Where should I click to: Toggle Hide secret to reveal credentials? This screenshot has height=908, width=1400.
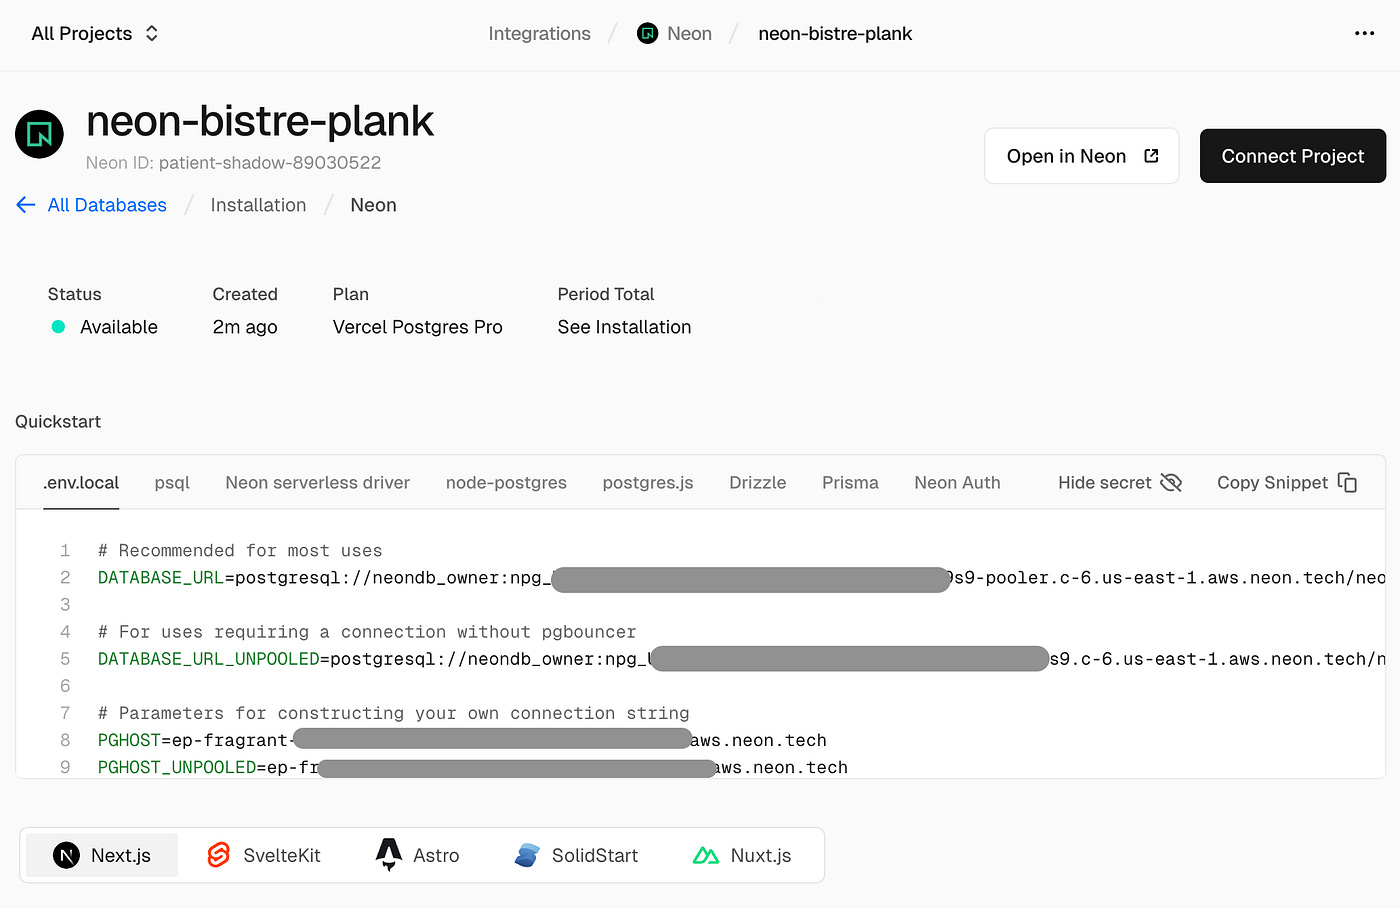coord(1119,482)
